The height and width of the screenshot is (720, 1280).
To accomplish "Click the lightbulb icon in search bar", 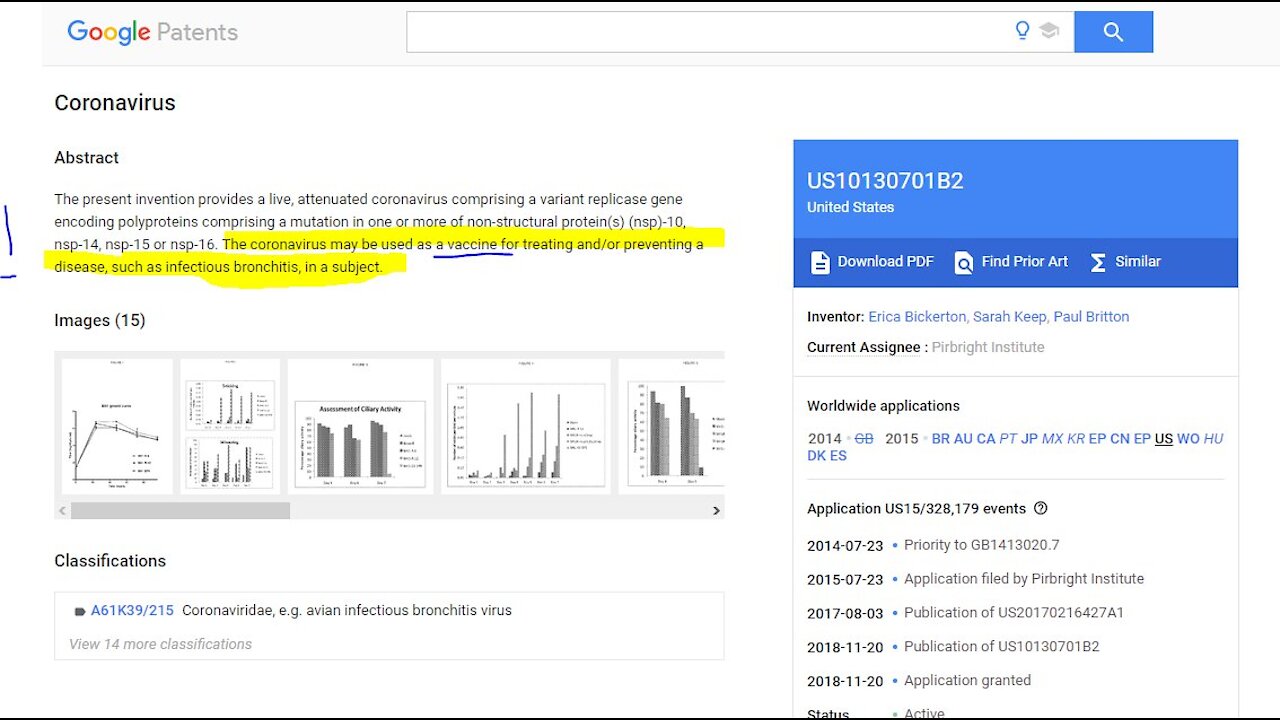I will (1022, 31).
